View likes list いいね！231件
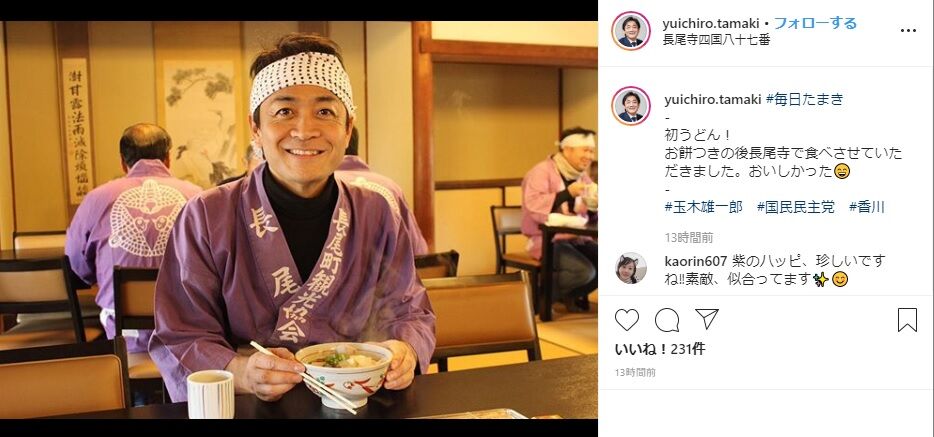 coord(660,349)
